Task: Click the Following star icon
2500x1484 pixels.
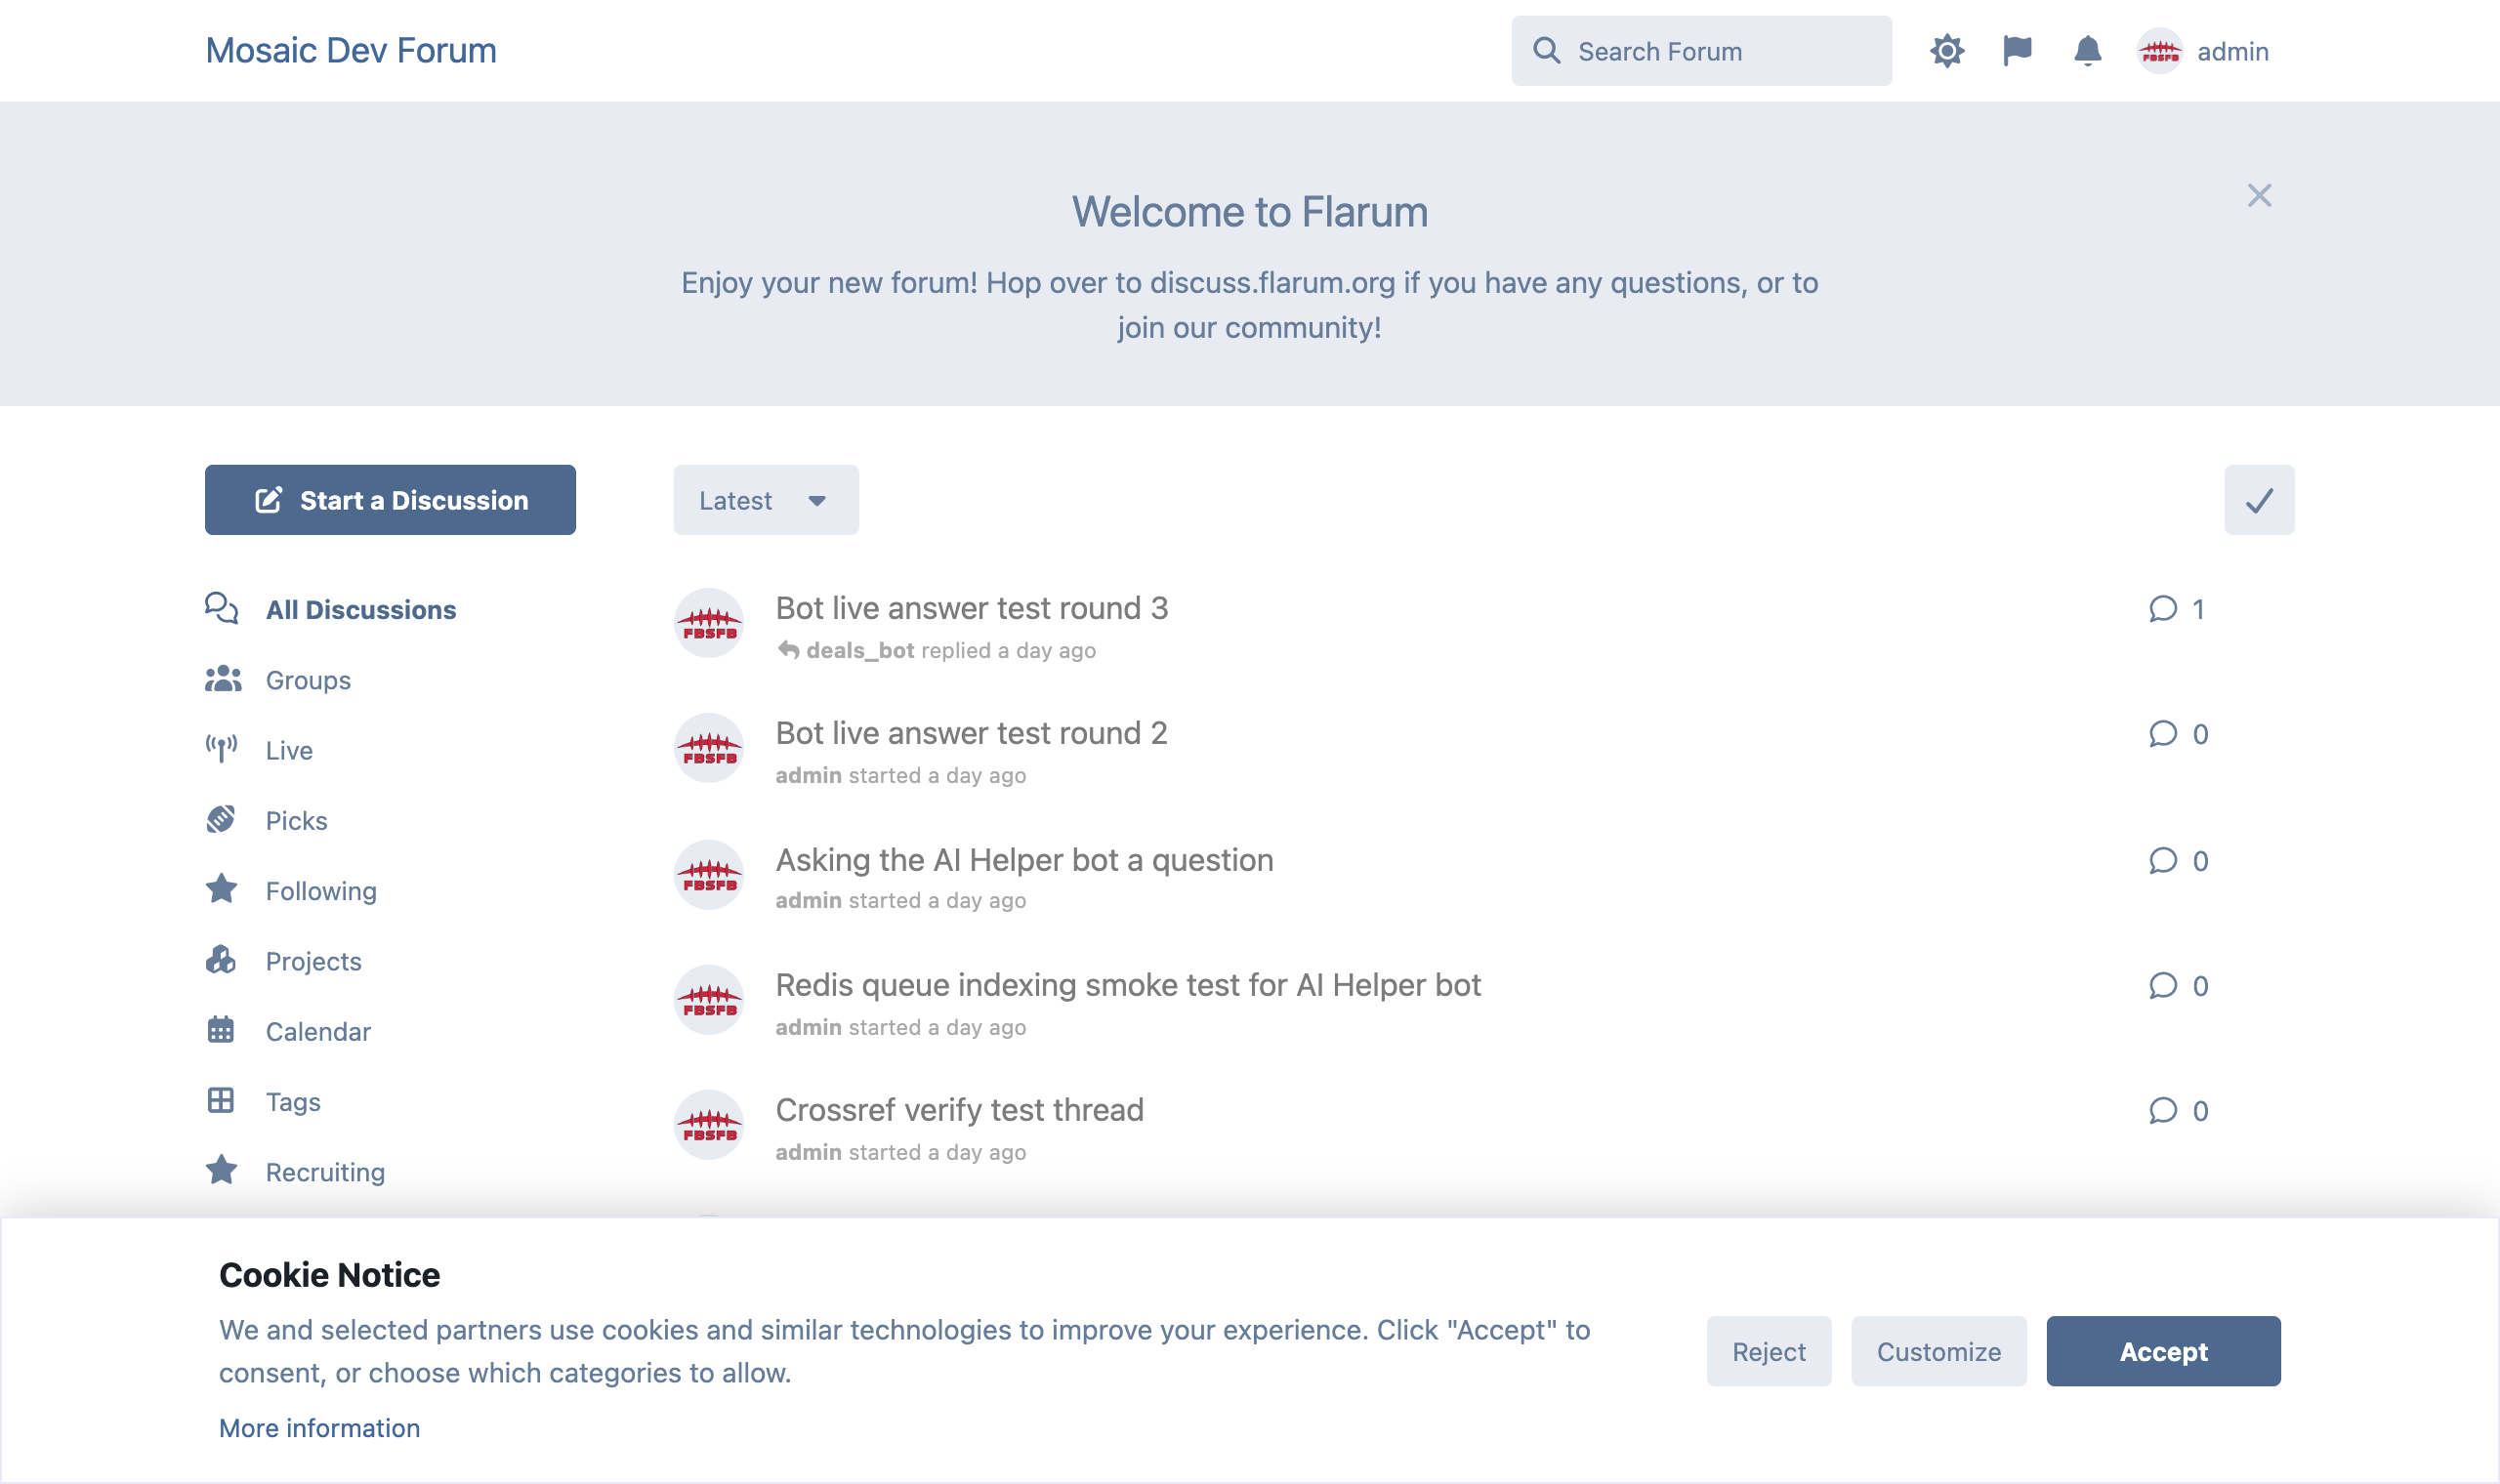Action: point(221,890)
